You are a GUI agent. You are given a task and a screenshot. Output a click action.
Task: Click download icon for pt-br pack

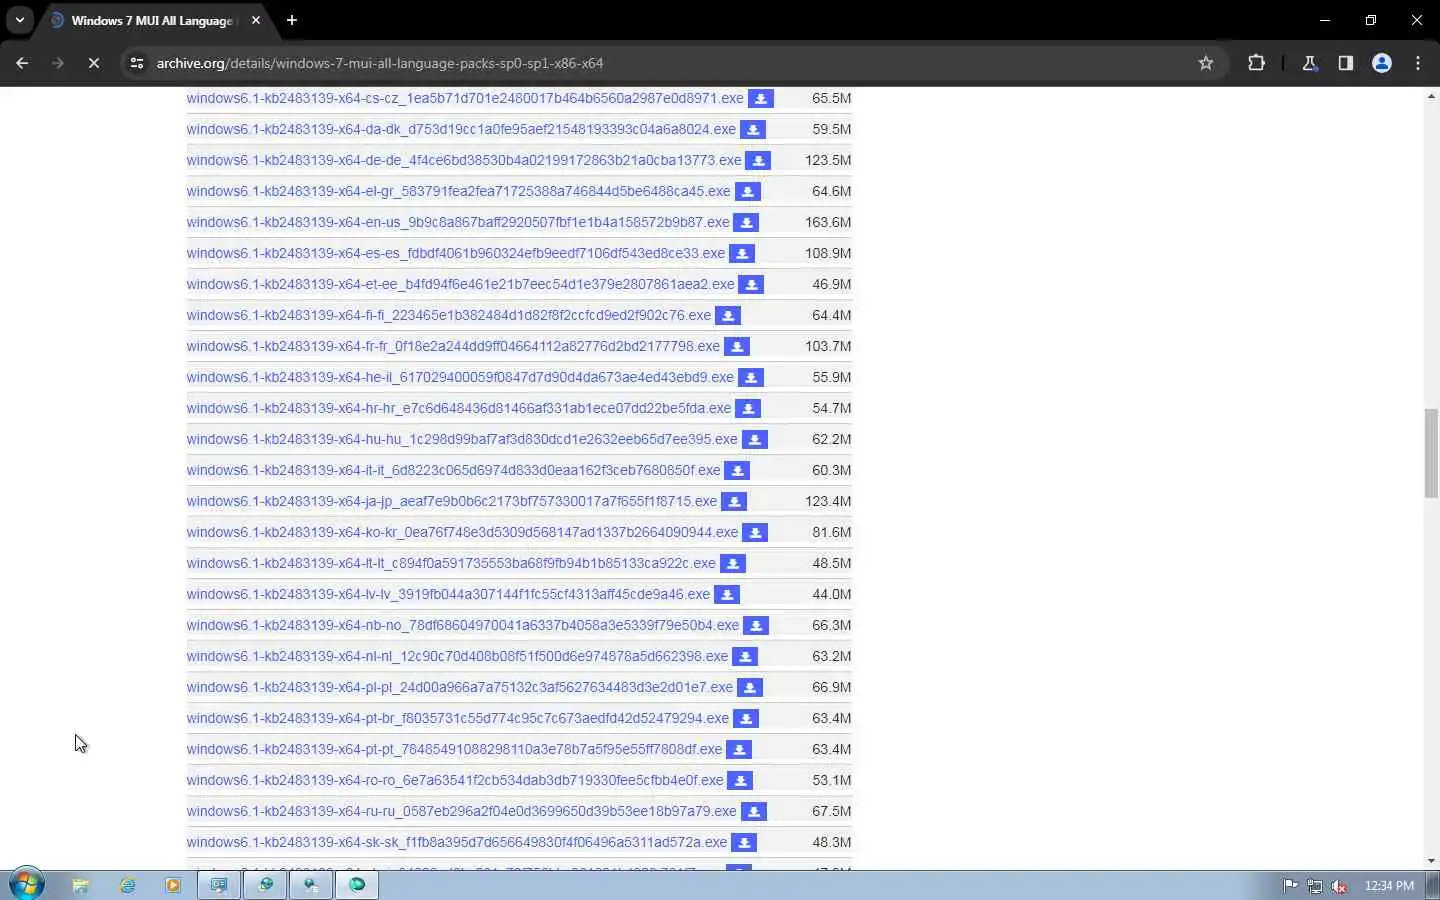[x=746, y=719]
